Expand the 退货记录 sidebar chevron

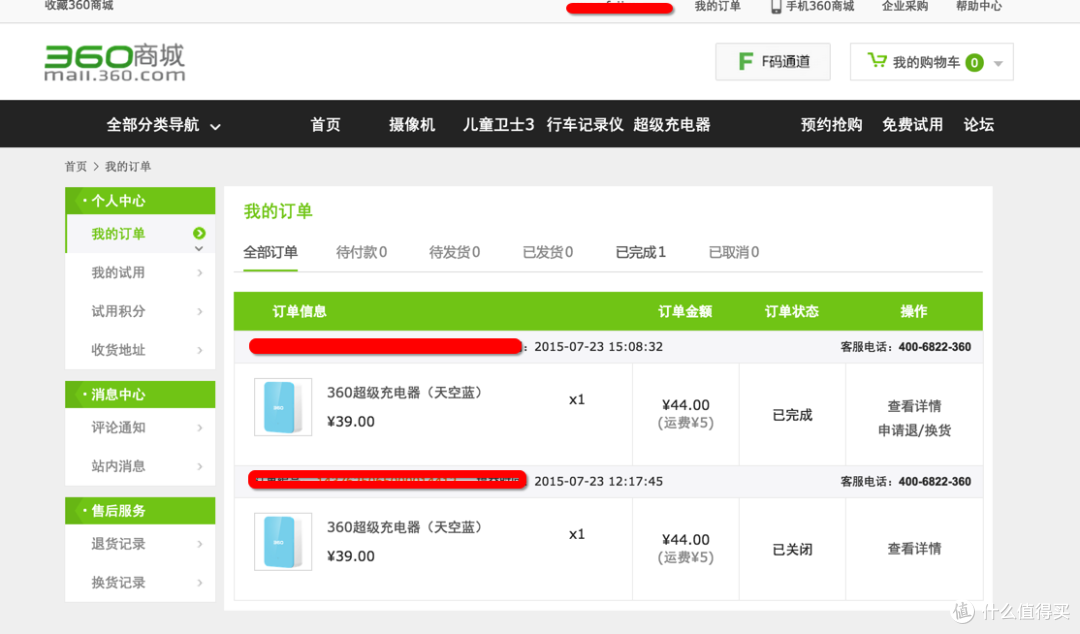pyautogui.click(x=200, y=544)
